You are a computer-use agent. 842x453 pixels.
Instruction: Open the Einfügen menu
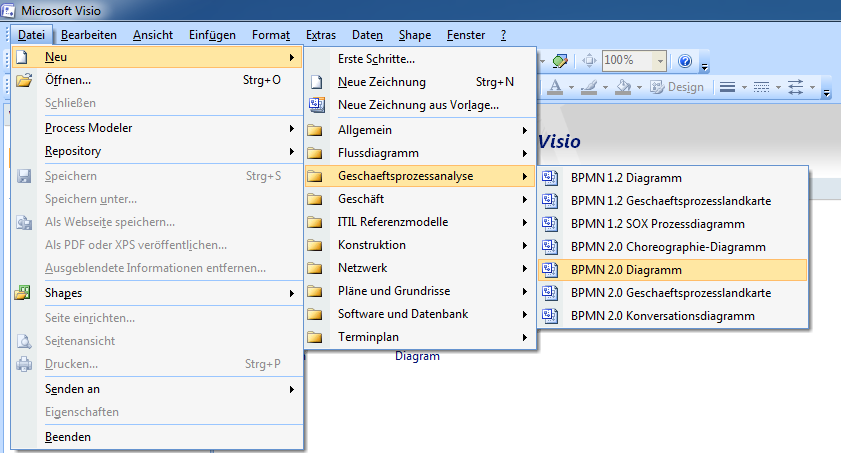click(x=212, y=35)
